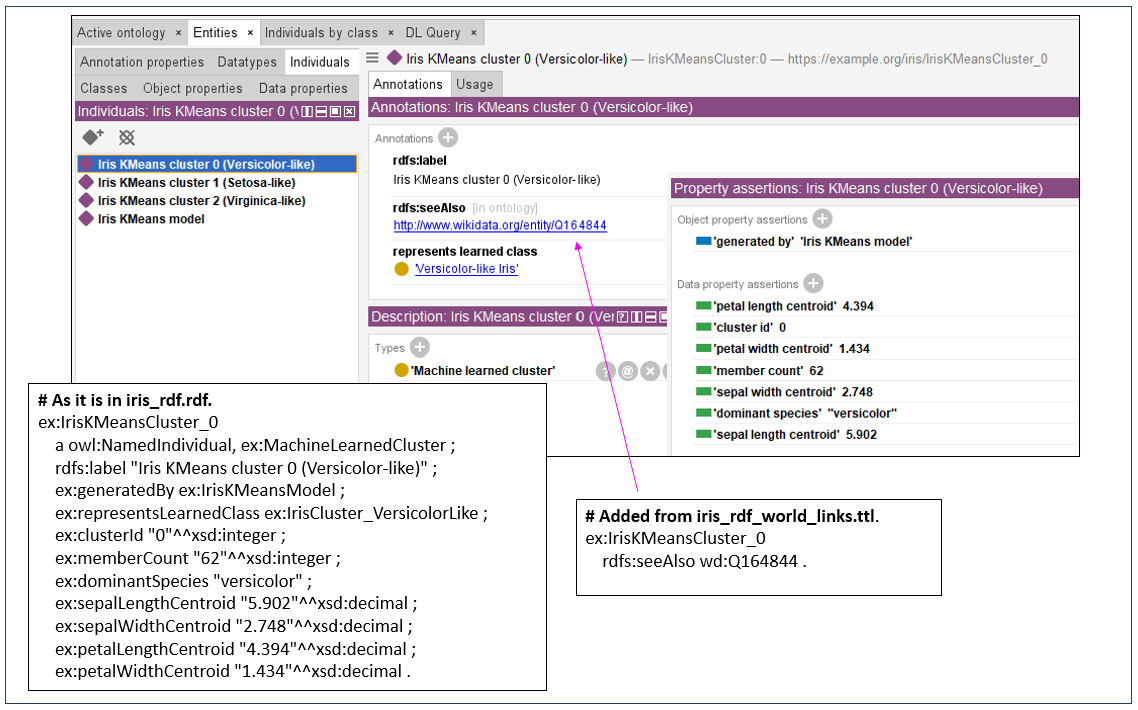This screenshot has width=1138, height=710.
Task: Select 'petal length centroid' 4.394 assertion
Action: (x=793, y=306)
